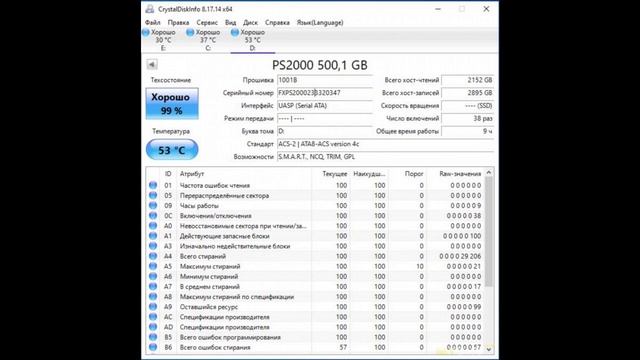Click the UASP (Serial ATA) interface field
The image size is (640, 360).
[x=325, y=106]
